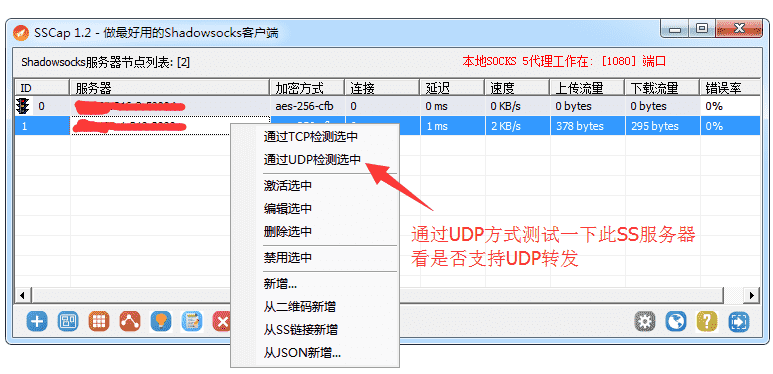Sort by the 下载流量 column header

tap(662, 88)
